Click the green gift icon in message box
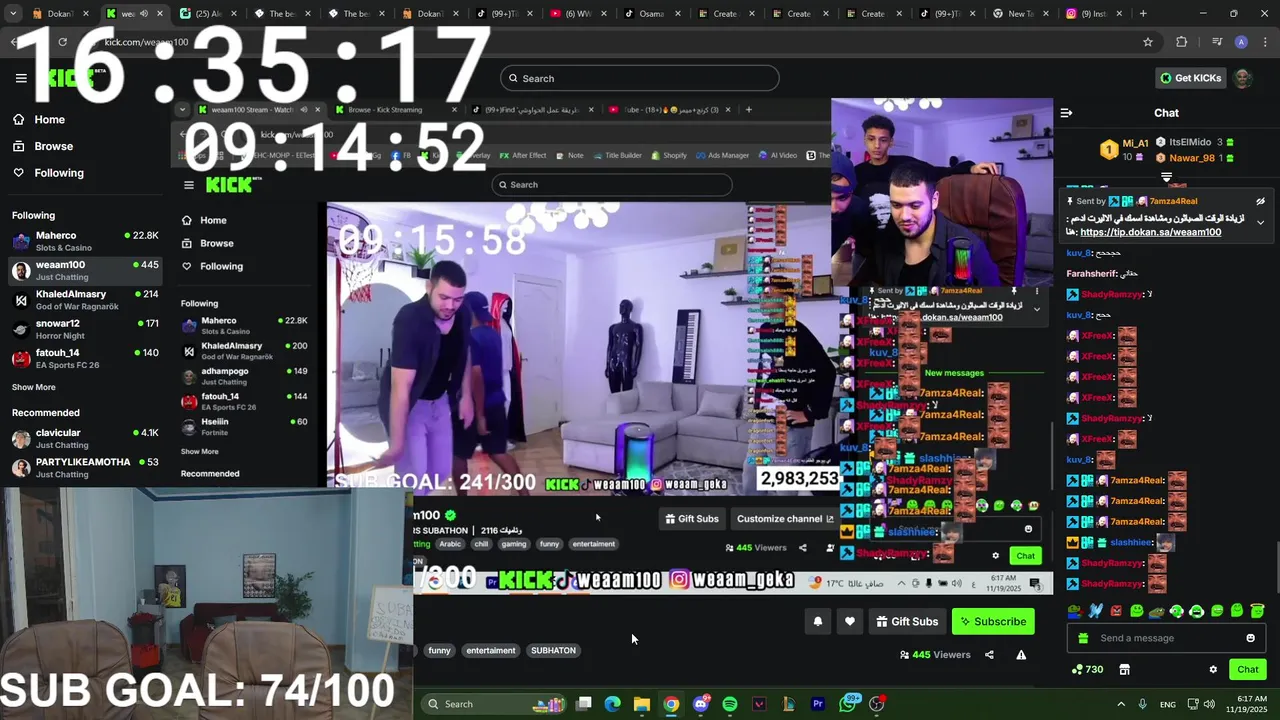 click(1083, 638)
